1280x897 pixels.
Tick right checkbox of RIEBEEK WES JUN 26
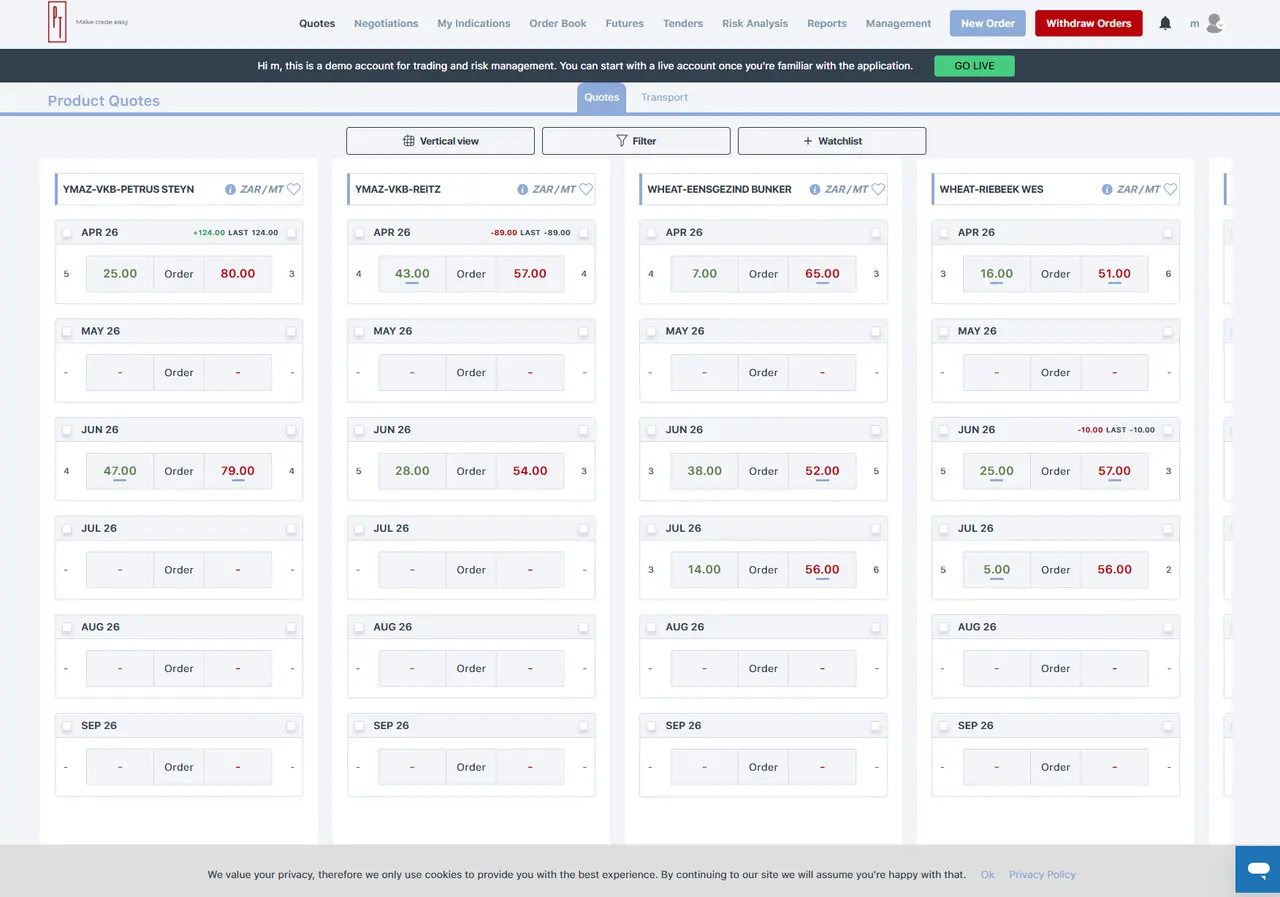(1167, 430)
